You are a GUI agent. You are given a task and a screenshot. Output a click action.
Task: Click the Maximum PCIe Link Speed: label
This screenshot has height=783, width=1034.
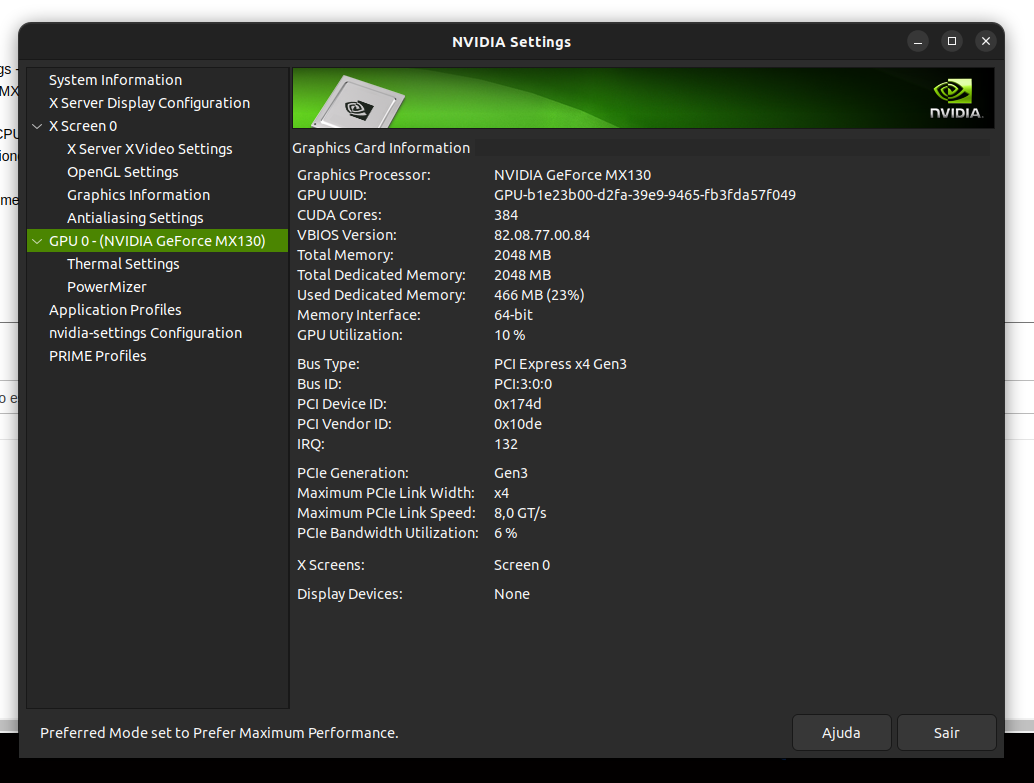tap(386, 513)
